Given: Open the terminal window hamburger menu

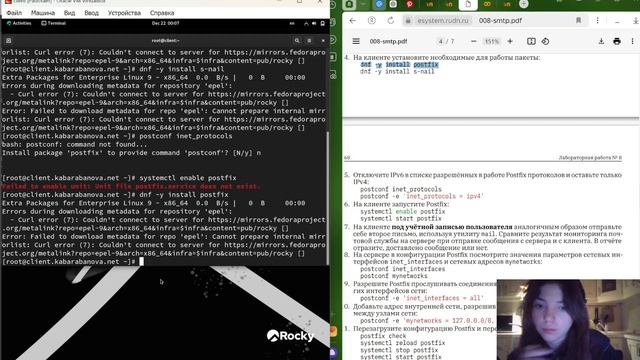Looking at the screenshot, I should click(309, 40).
